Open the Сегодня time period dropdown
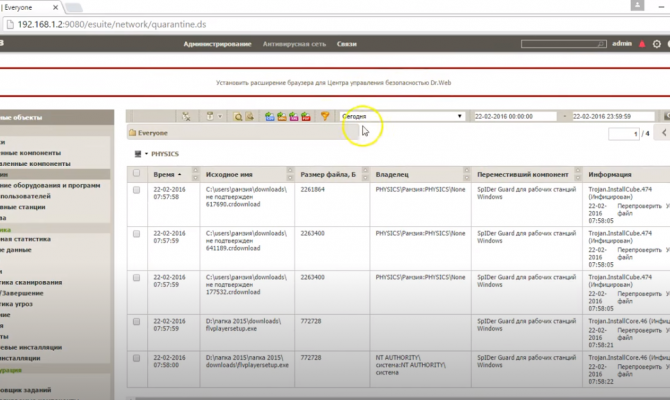The width and height of the screenshot is (670, 400). click(x=402, y=116)
